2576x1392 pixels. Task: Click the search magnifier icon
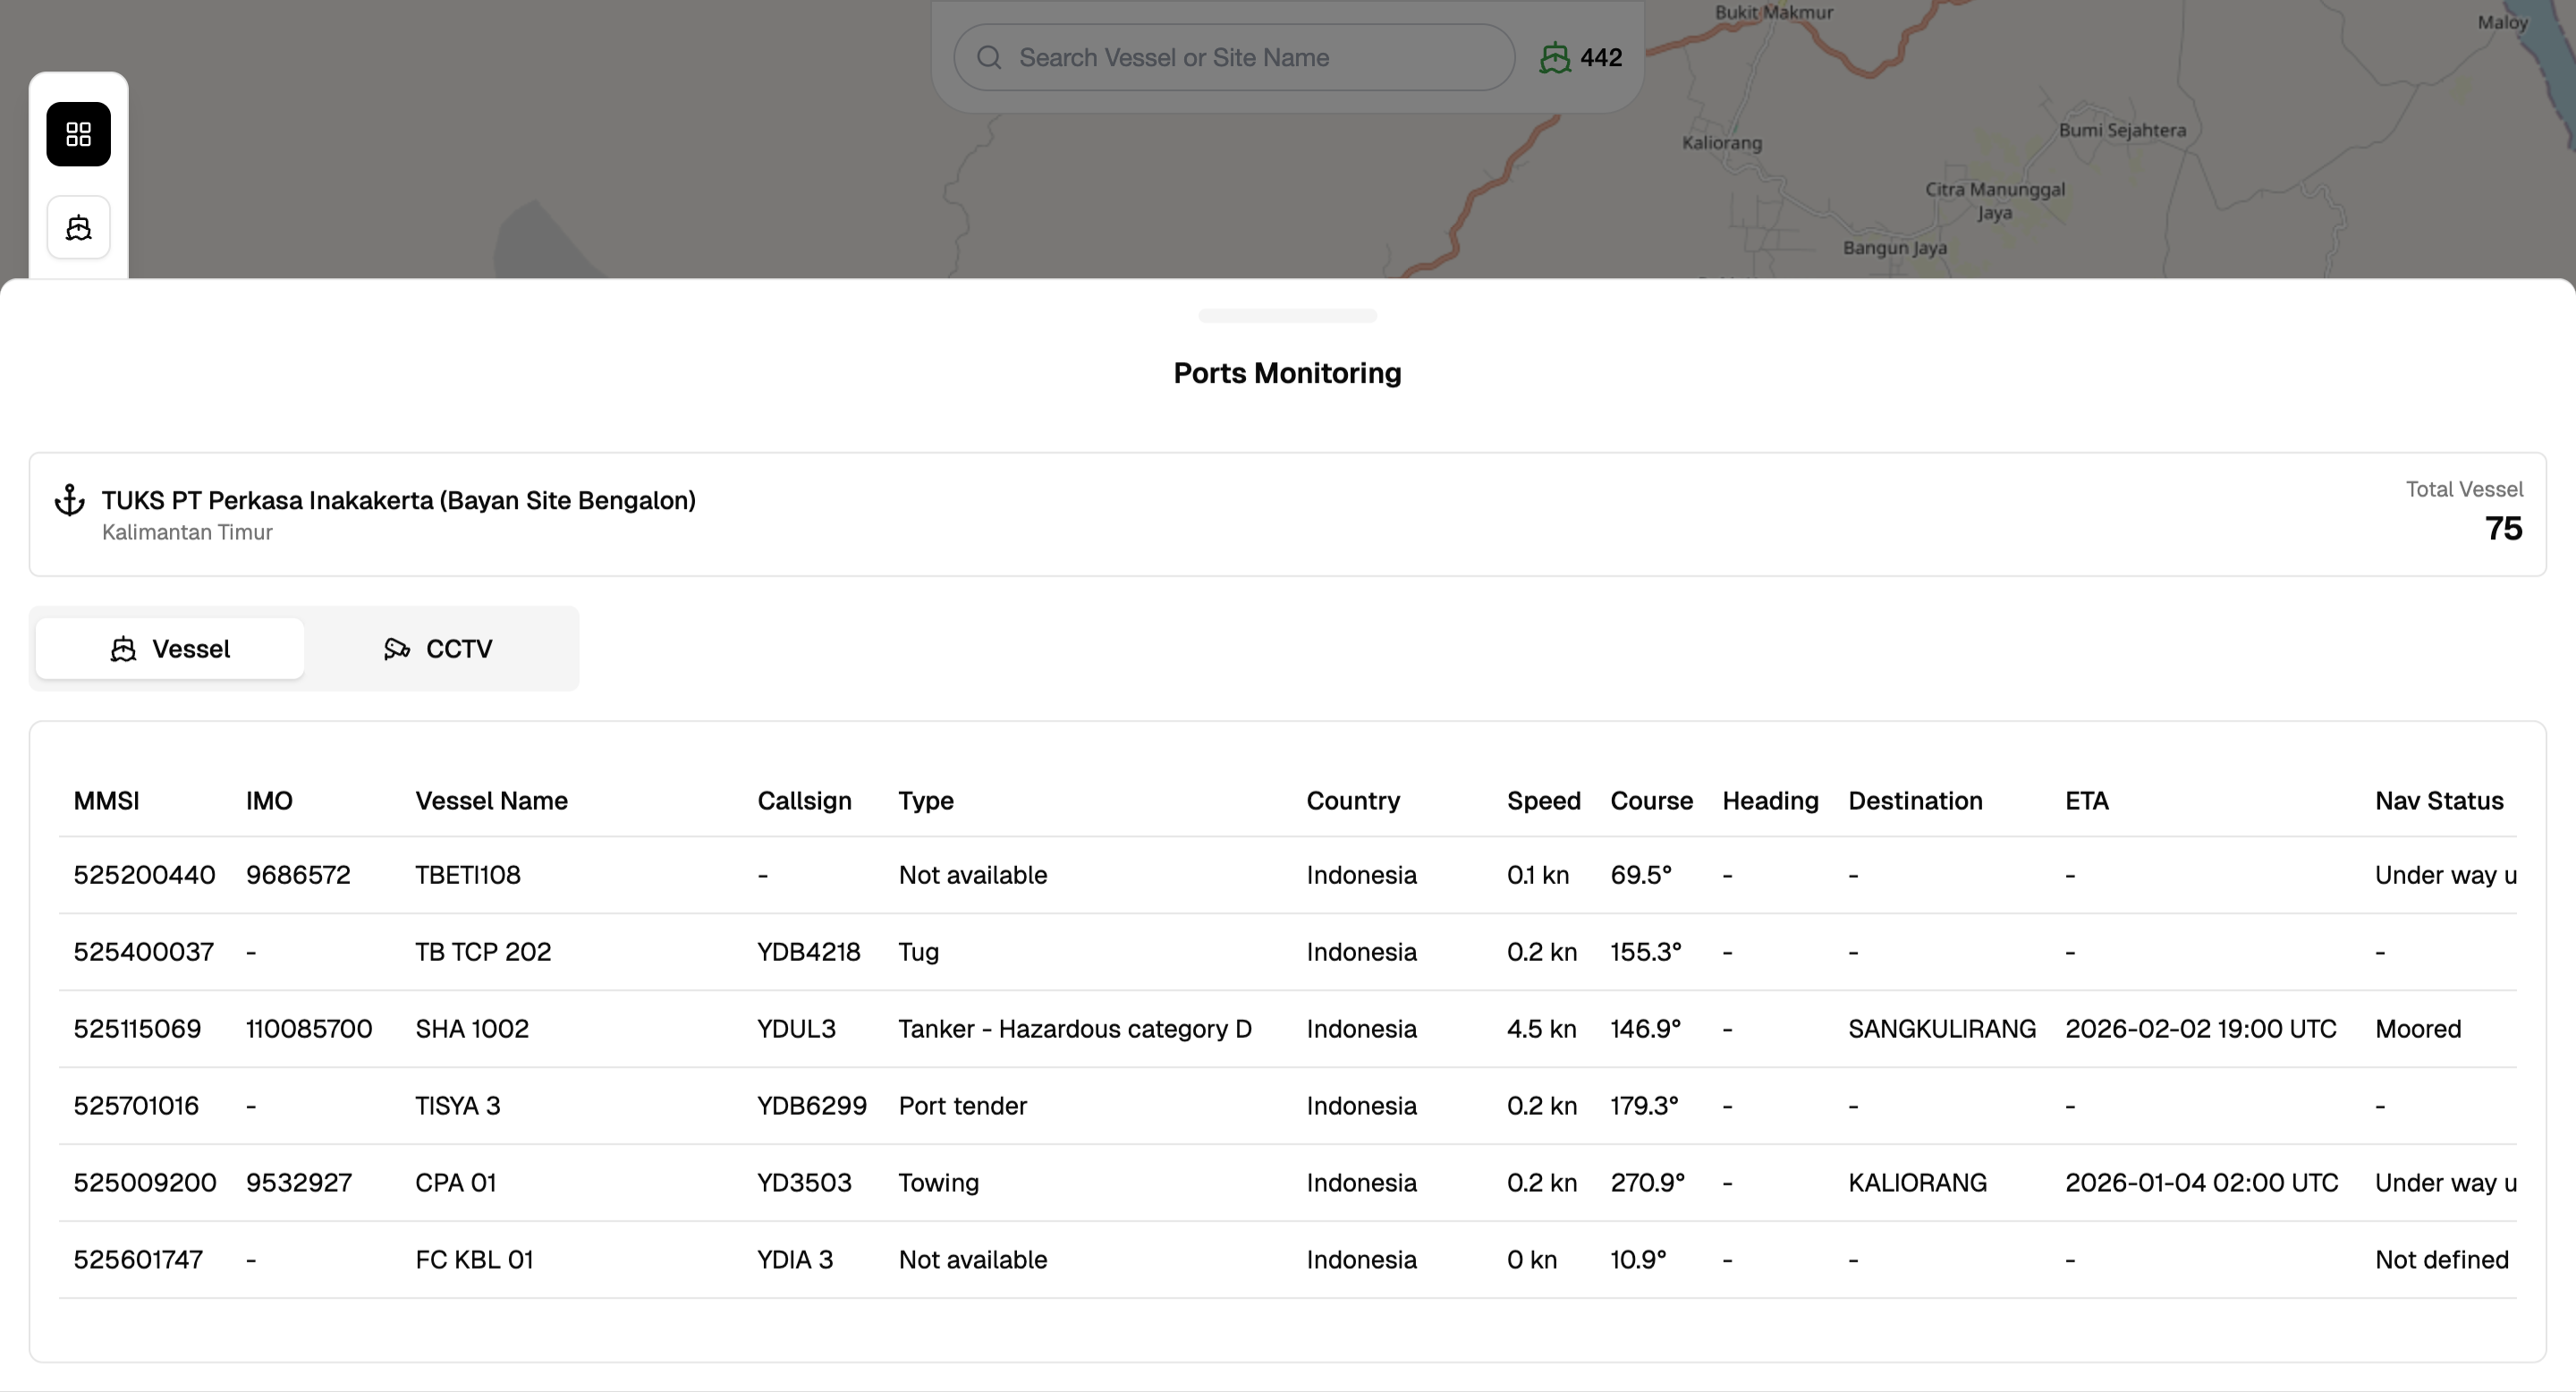pyautogui.click(x=989, y=58)
